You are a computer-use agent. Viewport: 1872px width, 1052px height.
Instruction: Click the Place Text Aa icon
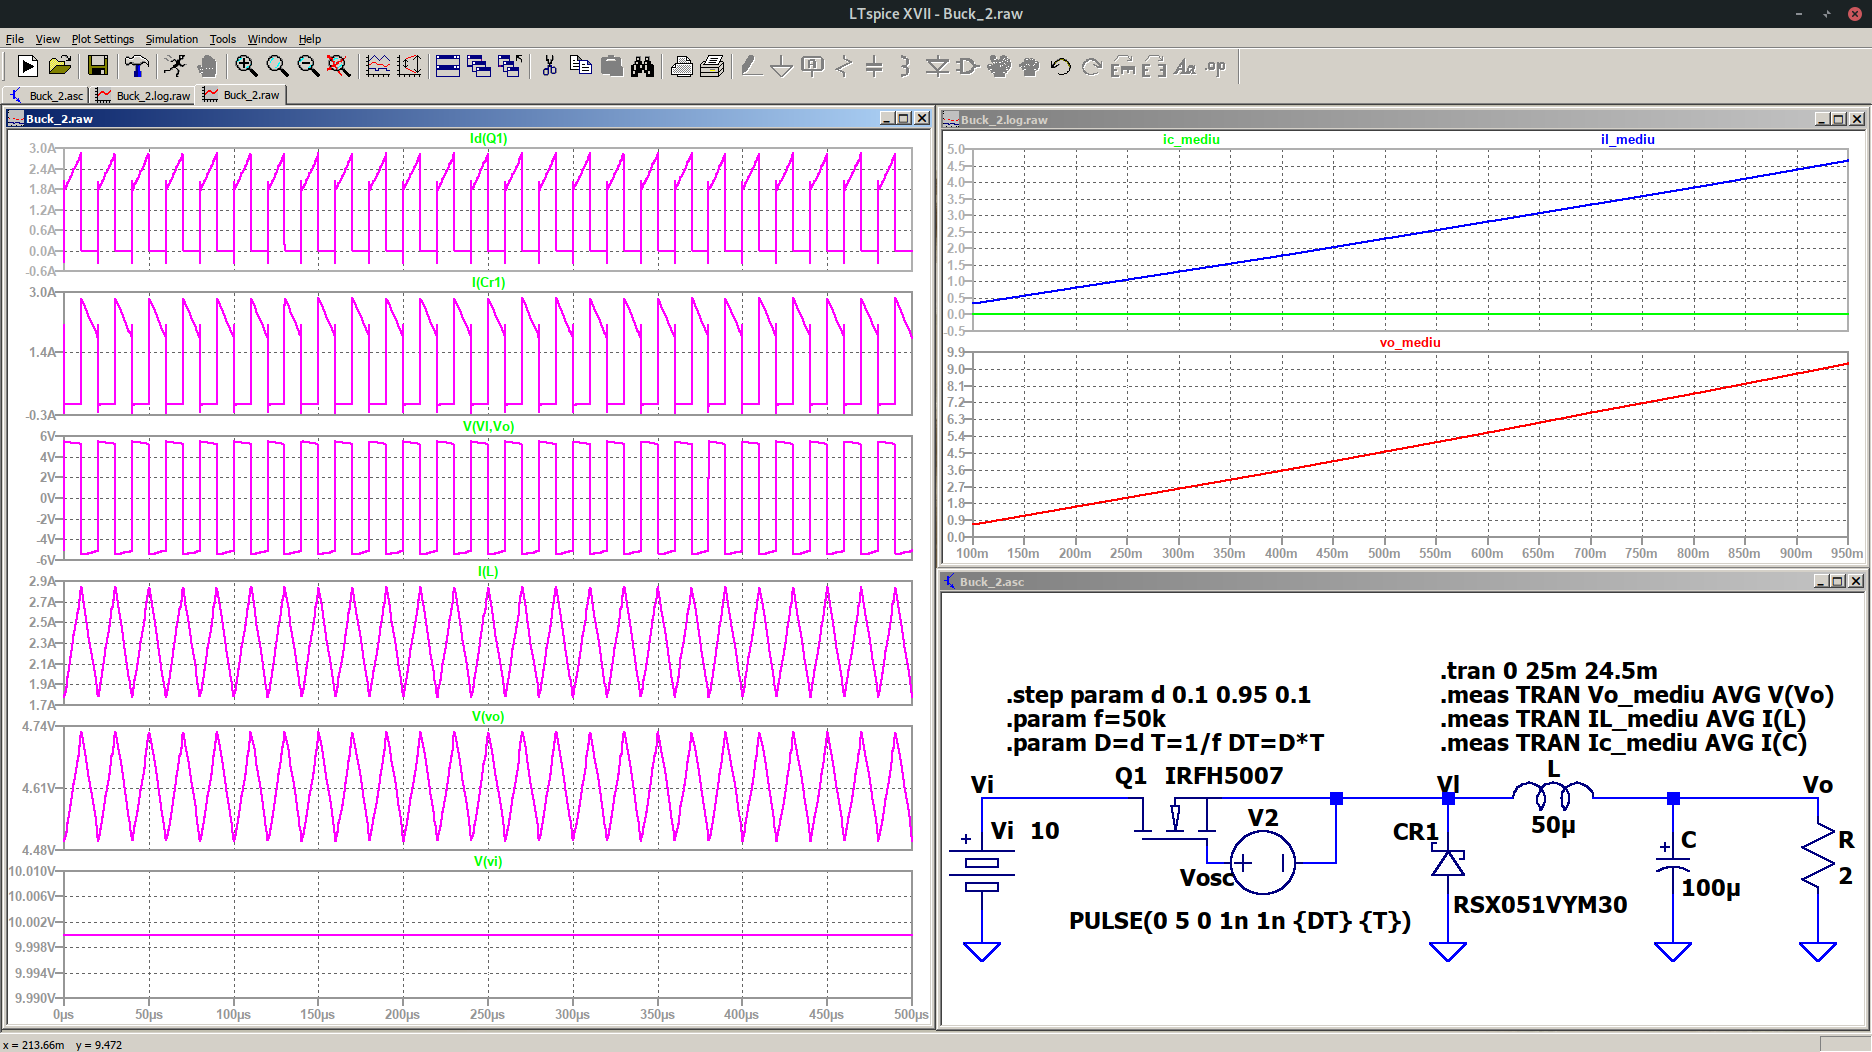click(1185, 67)
